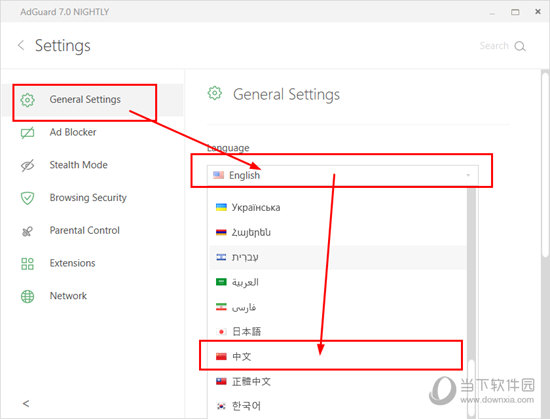
Task: Open the English language dropdown
Action: 342,175
